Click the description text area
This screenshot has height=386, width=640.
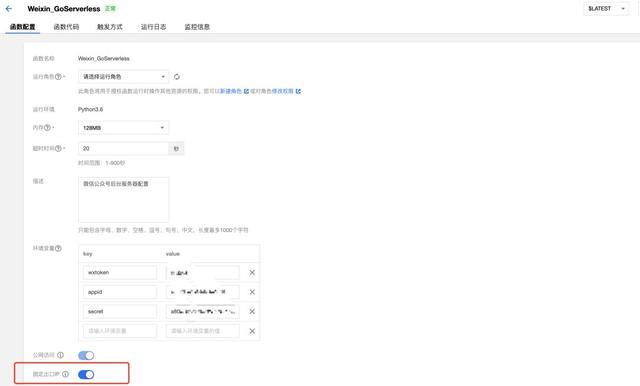click(x=123, y=200)
